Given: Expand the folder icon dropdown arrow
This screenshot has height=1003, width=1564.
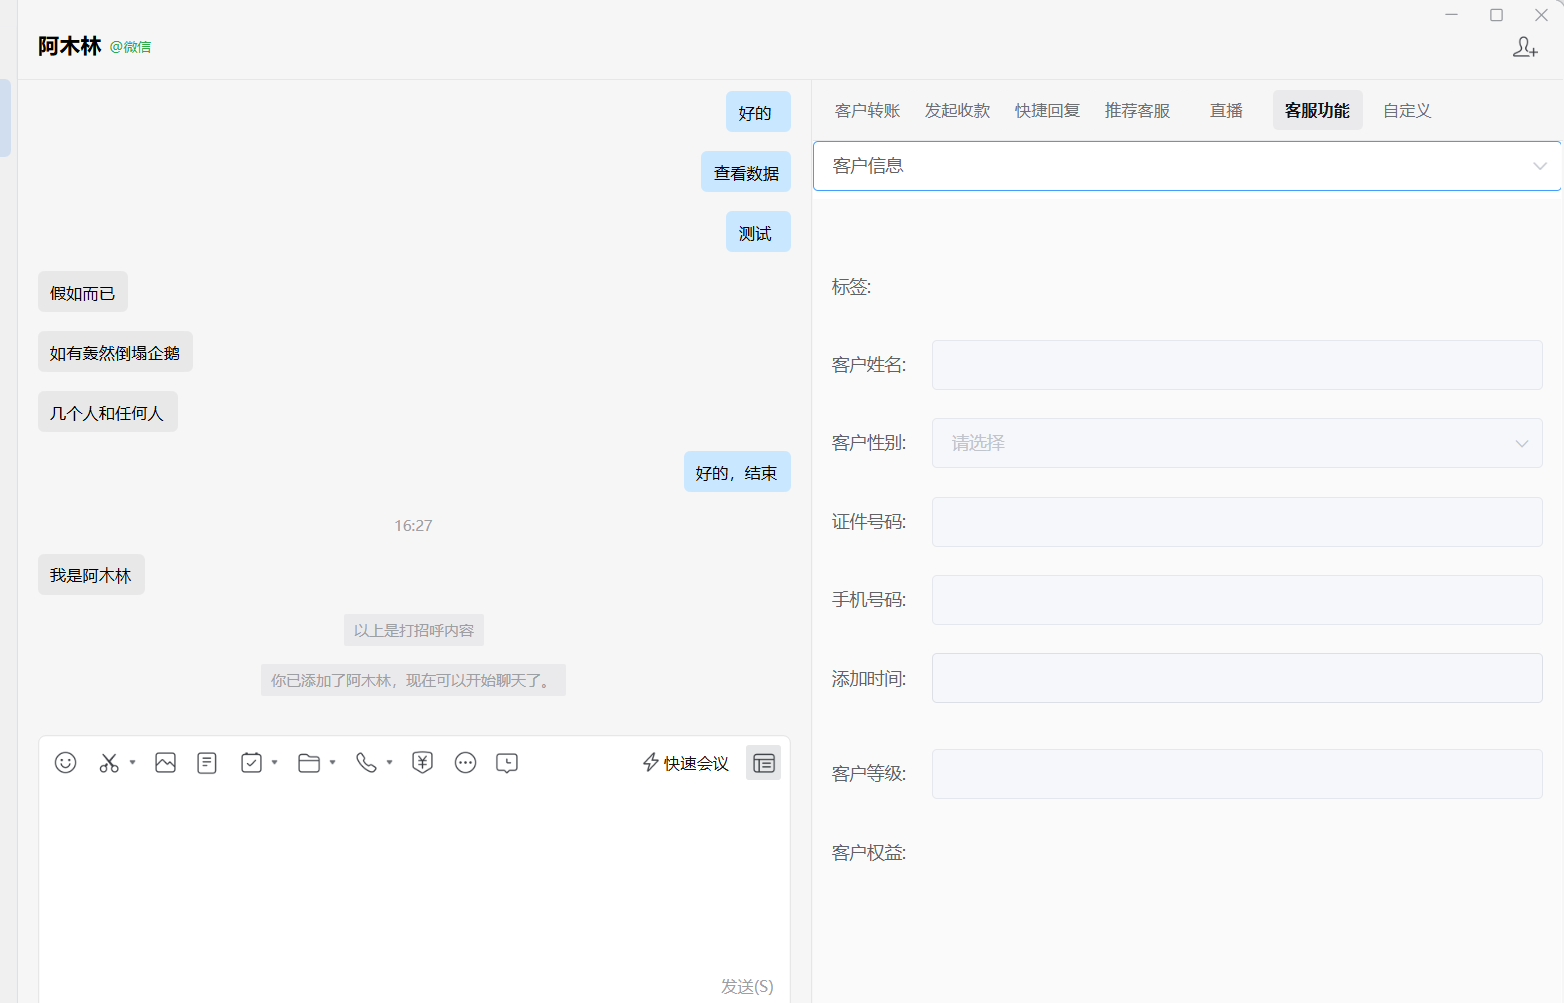Looking at the screenshot, I should [x=332, y=763].
